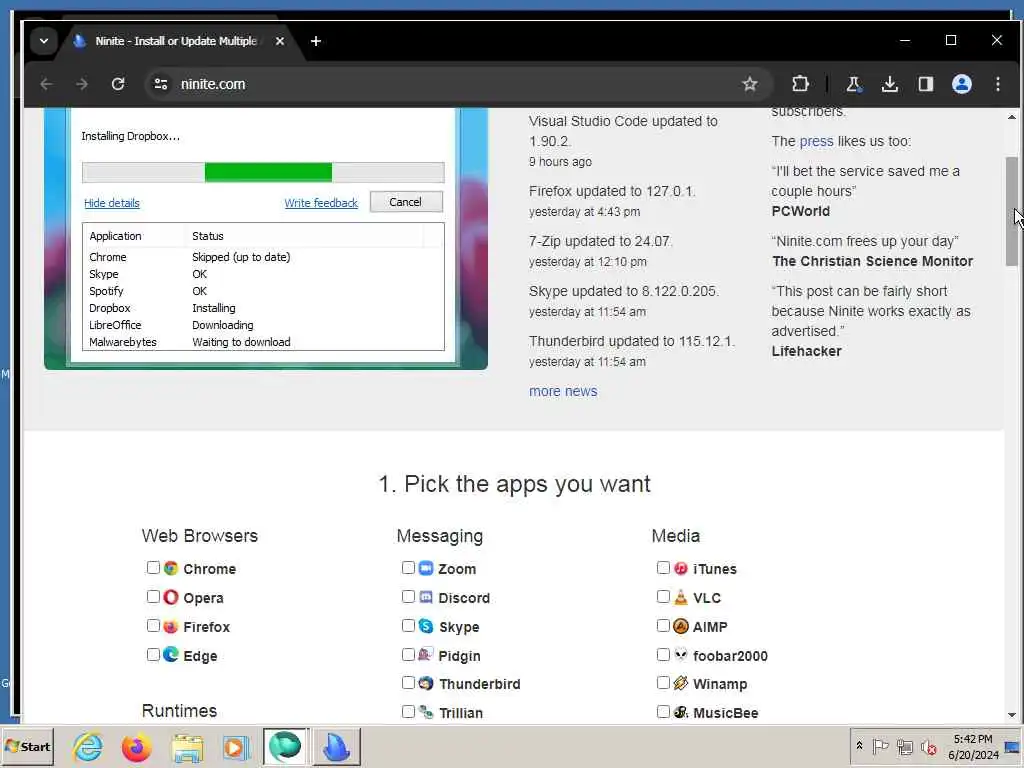
Task: Bookmark this page with the star icon
Action: click(750, 84)
